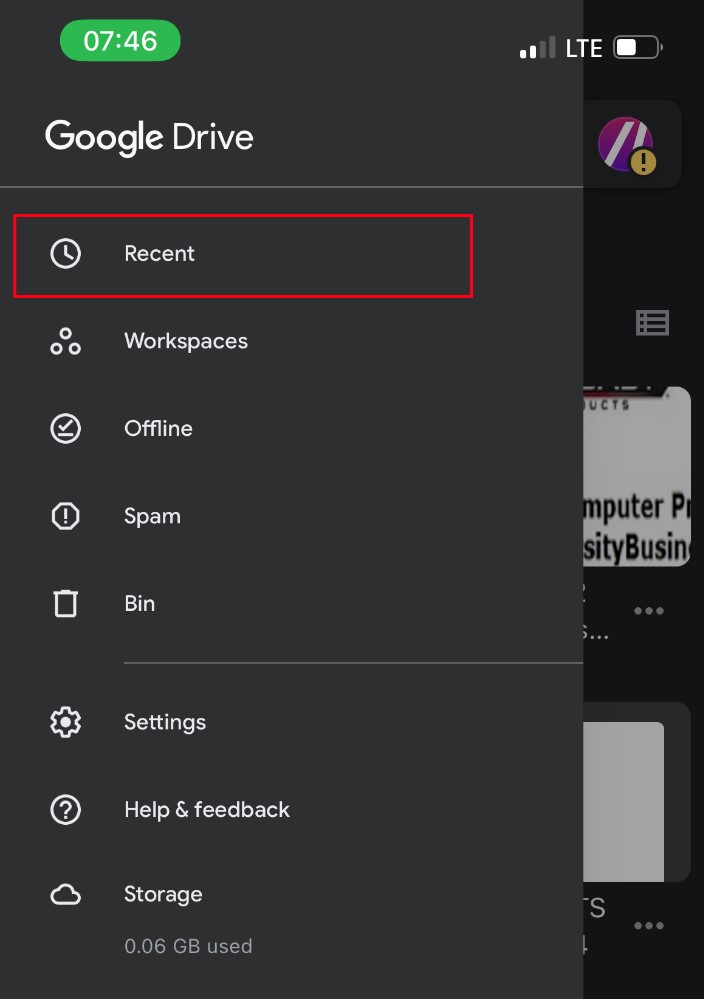Tap the account profile avatar

tap(626, 145)
